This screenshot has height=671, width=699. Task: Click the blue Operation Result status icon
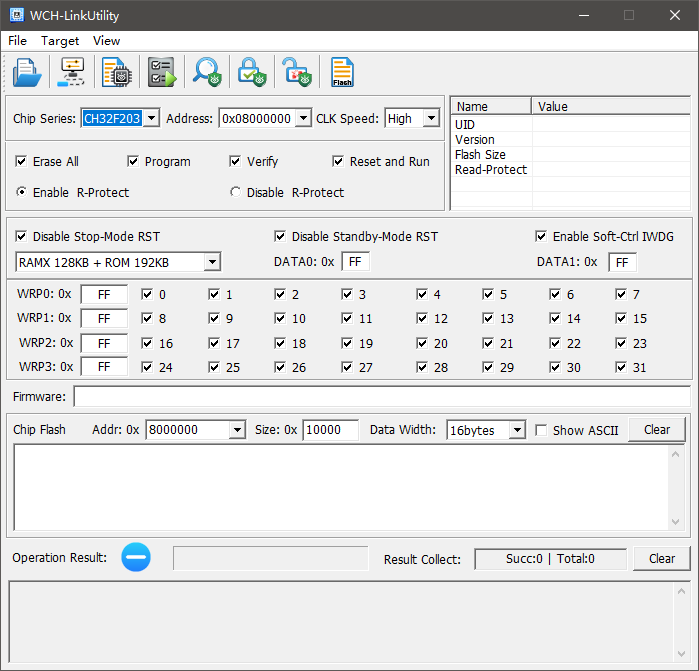[x=136, y=558]
